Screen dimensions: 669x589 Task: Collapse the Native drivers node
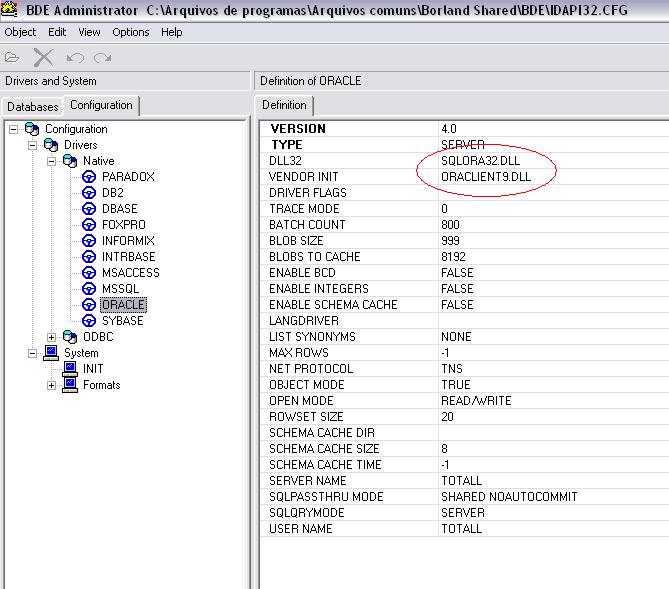coord(52,161)
